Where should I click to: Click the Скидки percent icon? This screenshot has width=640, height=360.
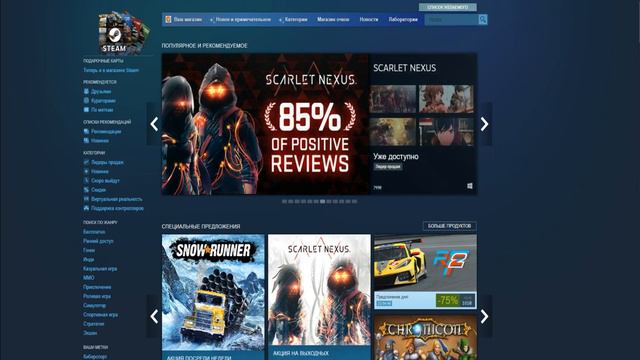(x=86, y=190)
